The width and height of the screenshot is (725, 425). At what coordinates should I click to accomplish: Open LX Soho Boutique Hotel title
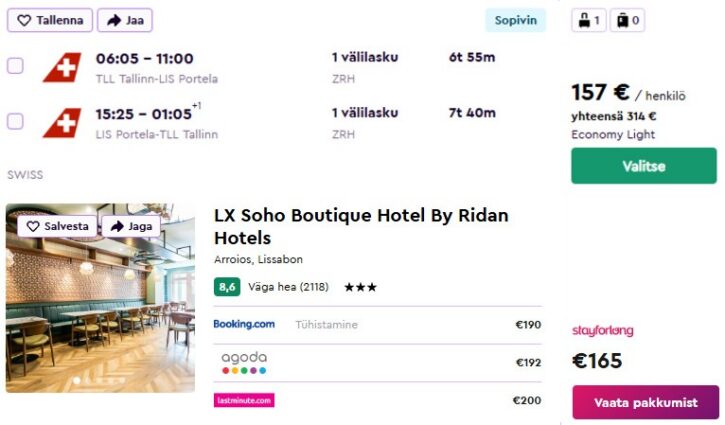pos(361,226)
